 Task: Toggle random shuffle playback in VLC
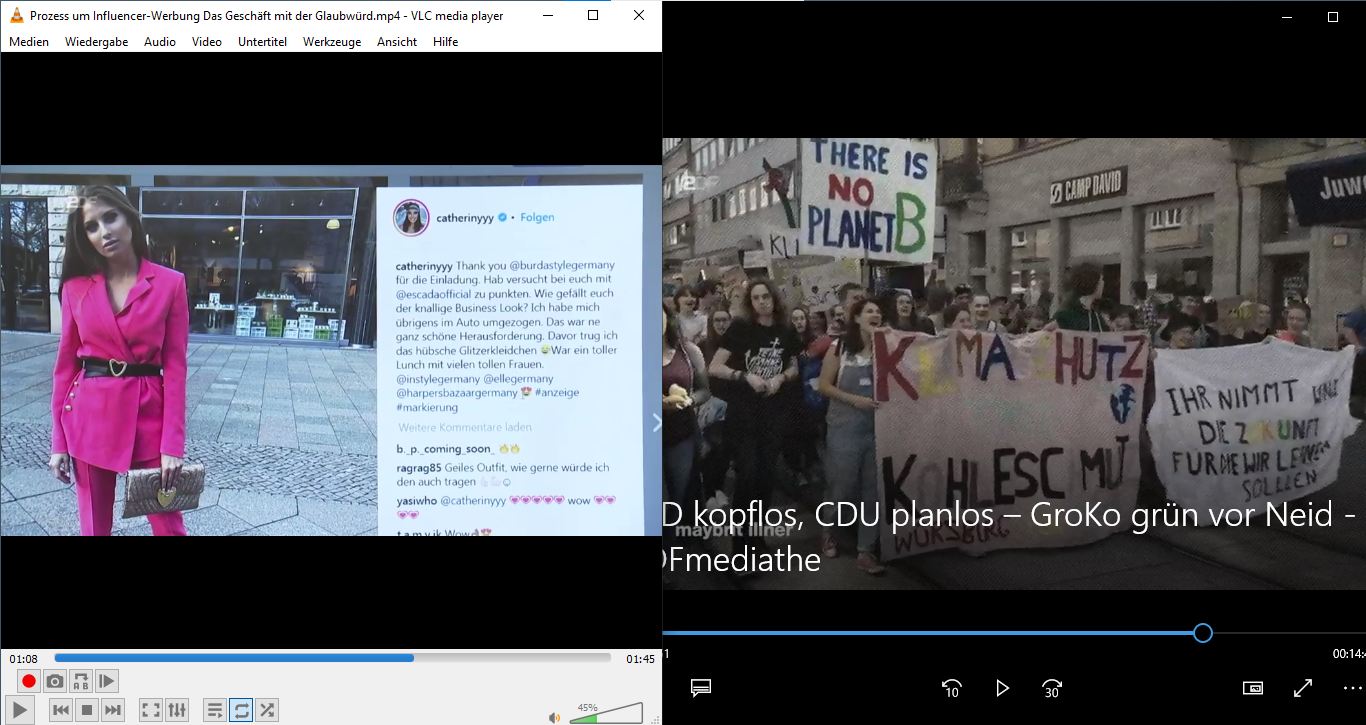(x=267, y=710)
